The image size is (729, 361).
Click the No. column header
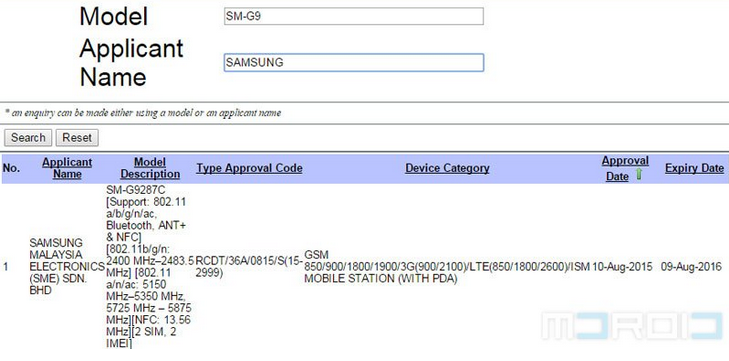(11, 168)
